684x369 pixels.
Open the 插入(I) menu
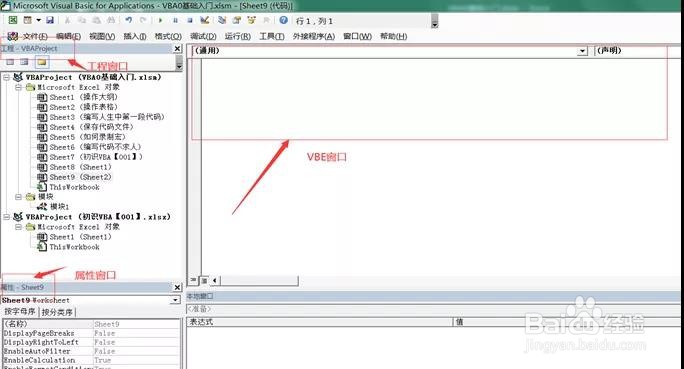135,37
